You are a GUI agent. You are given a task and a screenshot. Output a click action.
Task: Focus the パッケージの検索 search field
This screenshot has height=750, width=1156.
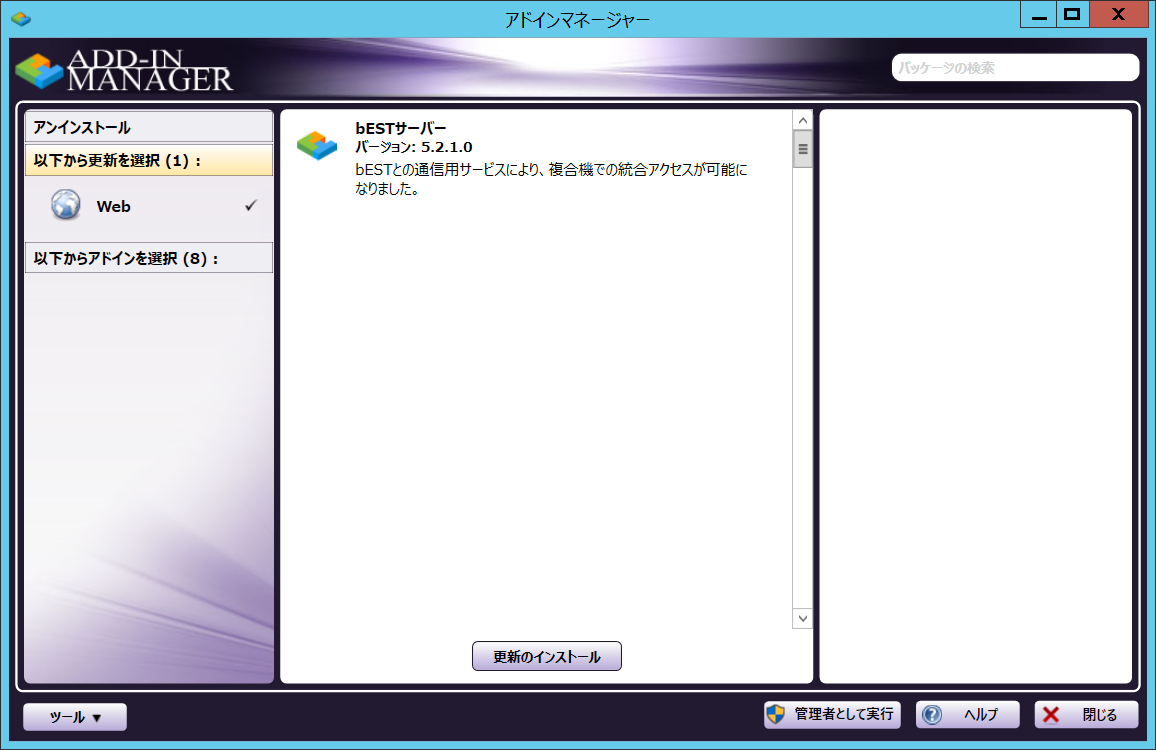pos(1015,68)
